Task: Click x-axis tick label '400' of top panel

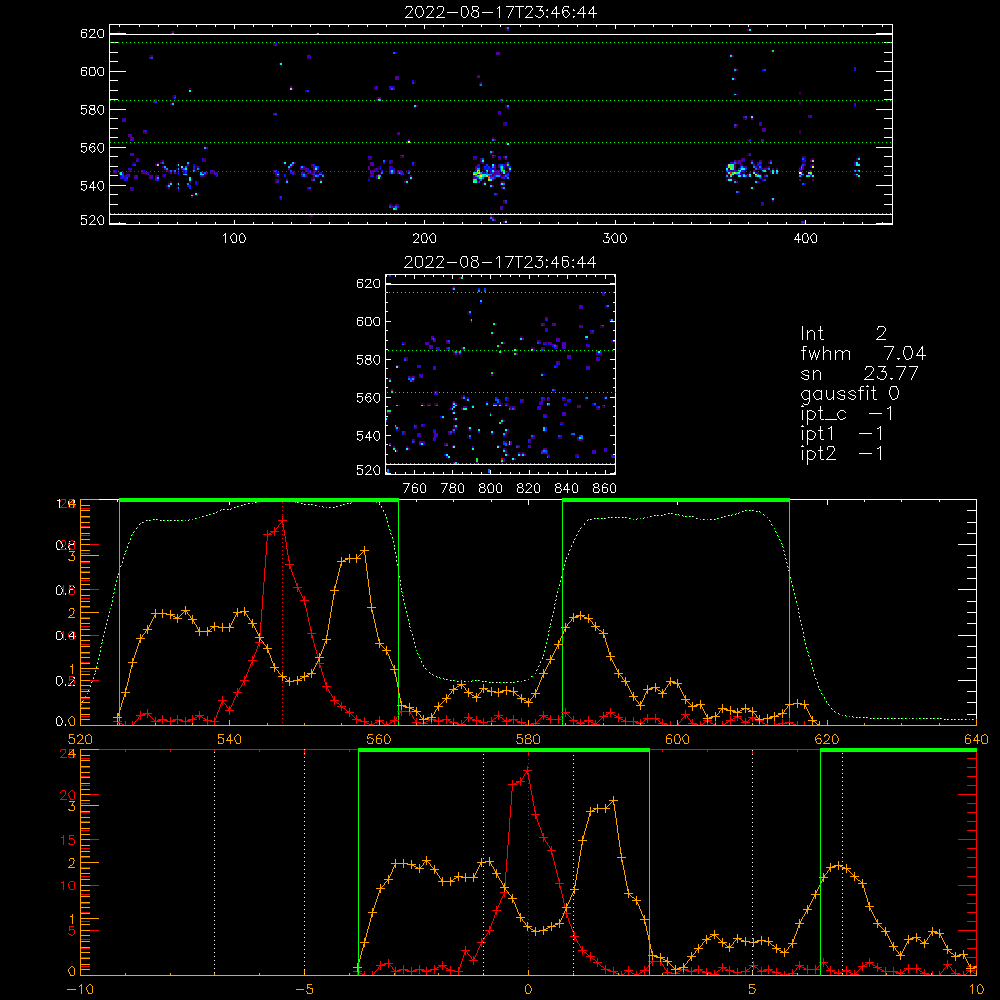Action: (805, 239)
